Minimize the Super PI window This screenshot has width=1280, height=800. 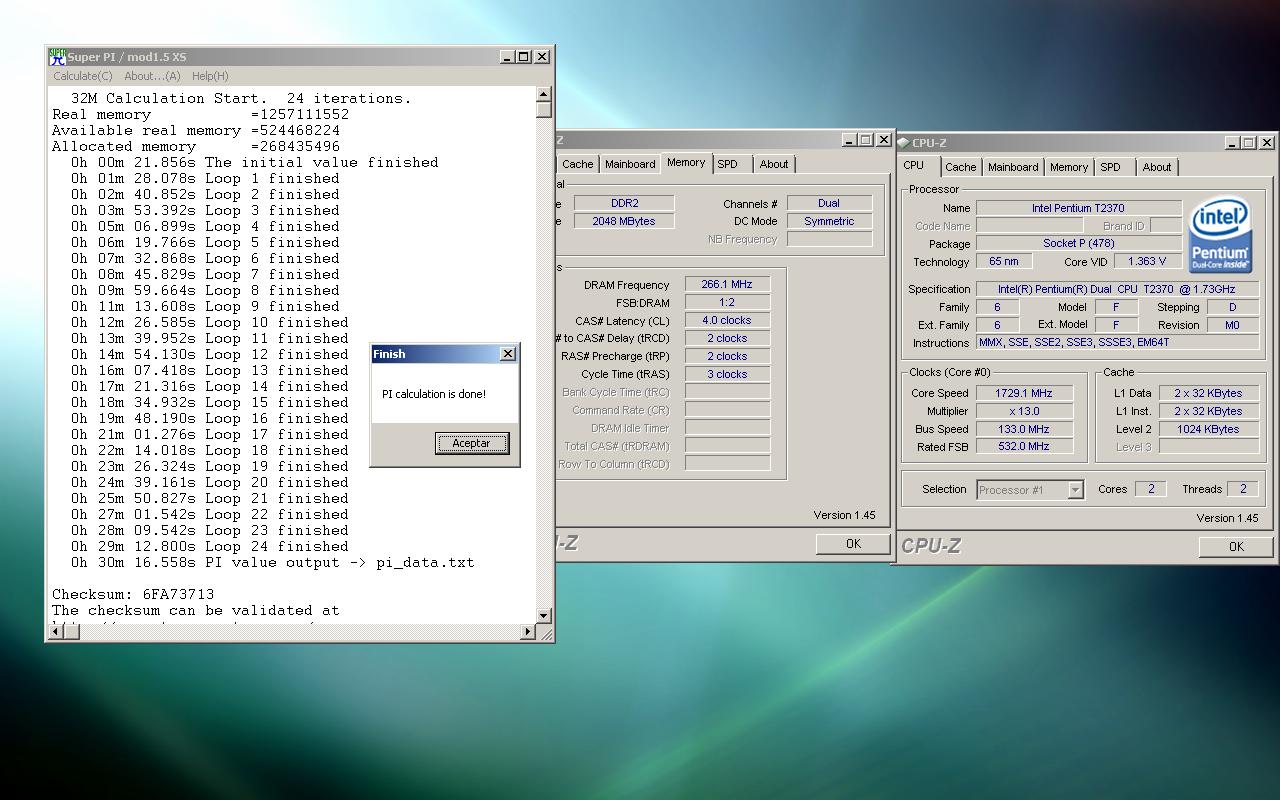pyautogui.click(x=507, y=57)
